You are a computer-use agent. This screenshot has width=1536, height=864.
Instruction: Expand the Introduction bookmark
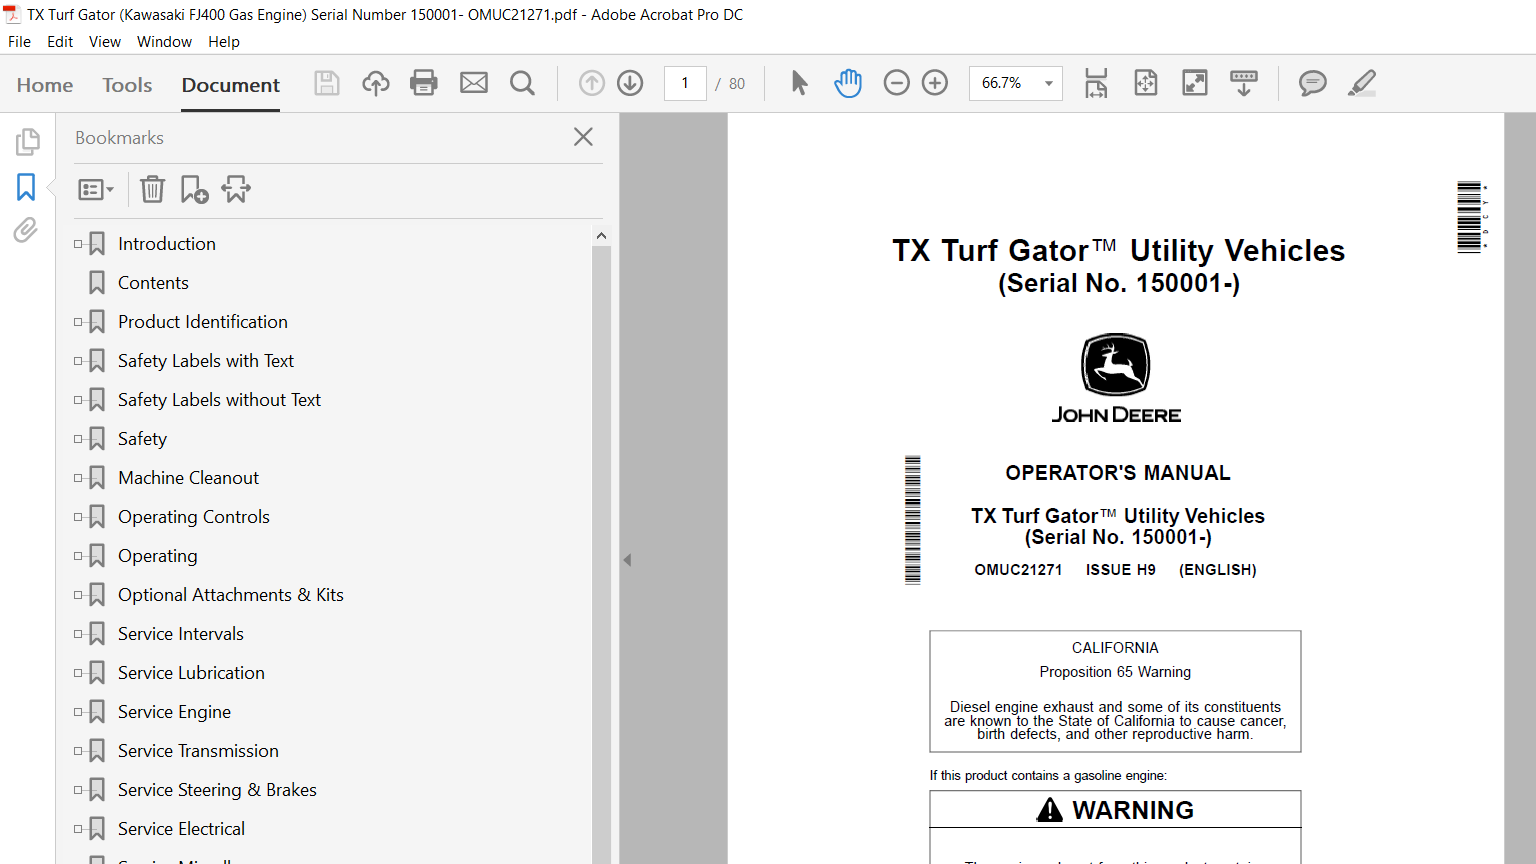pos(78,244)
